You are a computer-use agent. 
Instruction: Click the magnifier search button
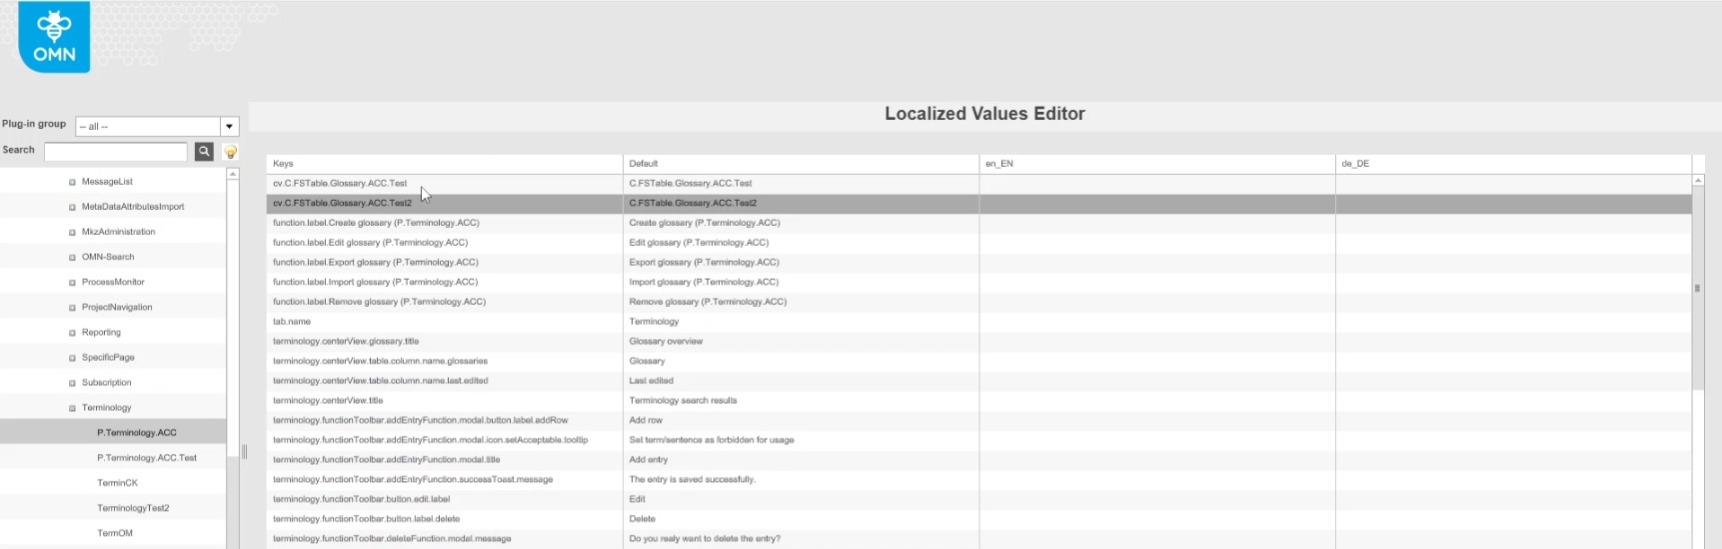pyautogui.click(x=204, y=151)
